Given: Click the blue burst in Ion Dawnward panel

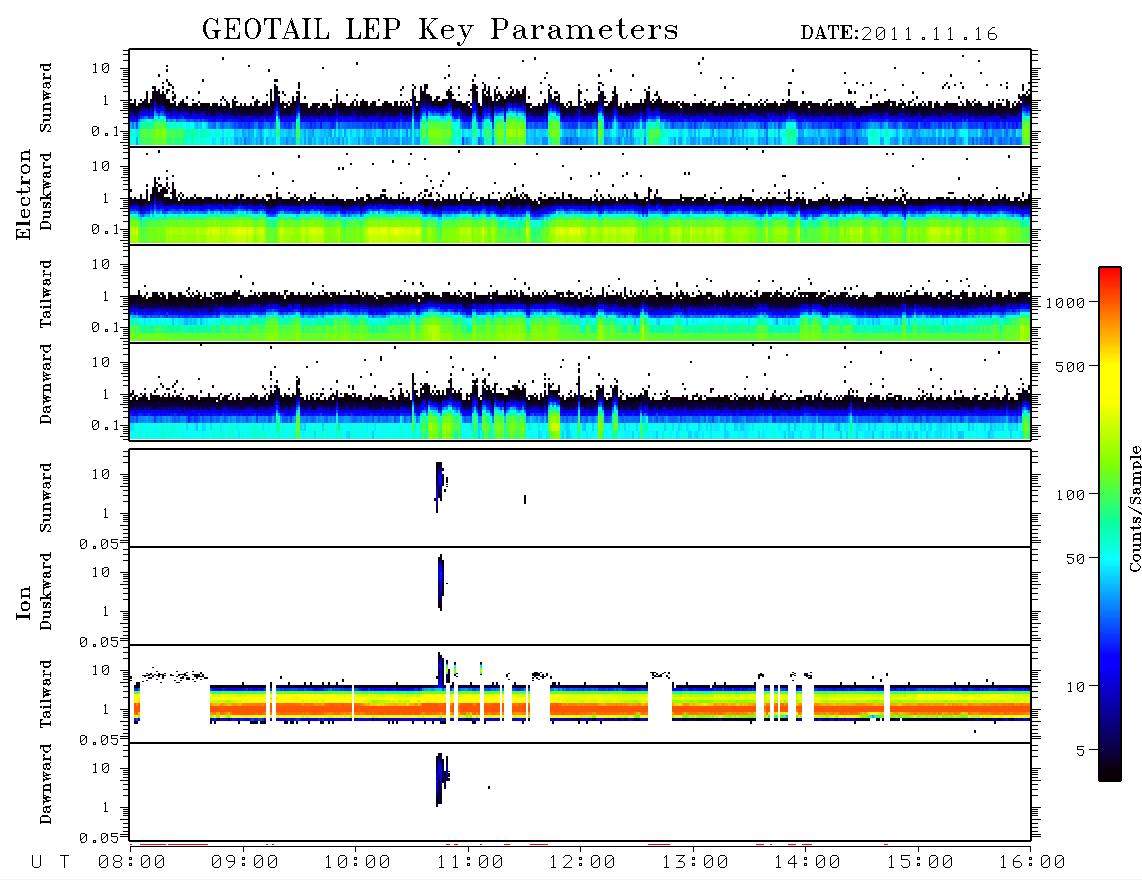Looking at the screenshot, I should (x=439, y=779).
